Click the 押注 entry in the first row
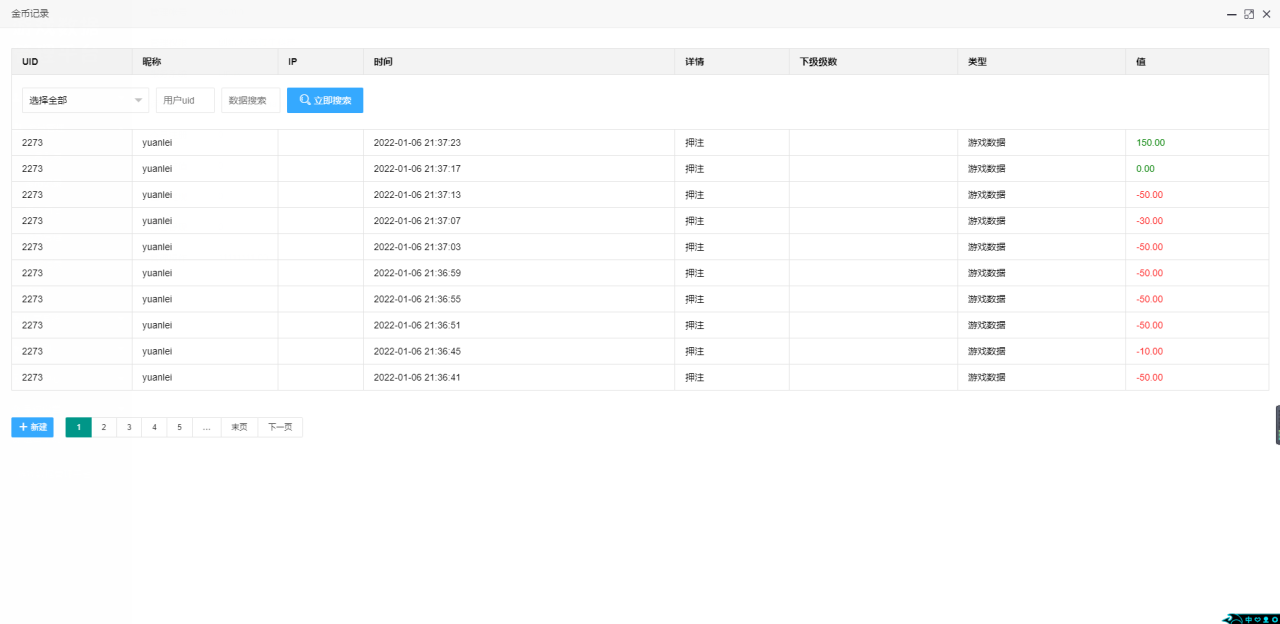This screenshot has width=1280, height=624. [695, 142]
